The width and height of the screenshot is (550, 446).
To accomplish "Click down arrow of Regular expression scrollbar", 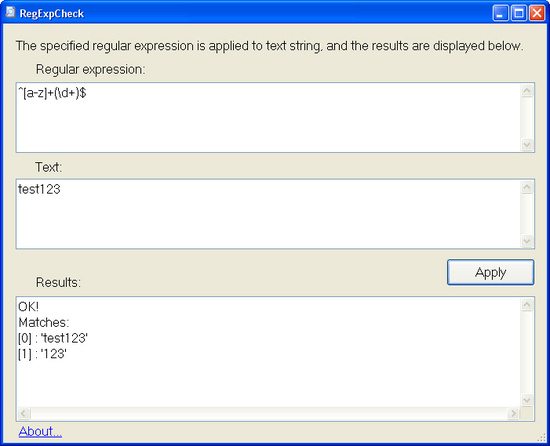I will point(527,144).
